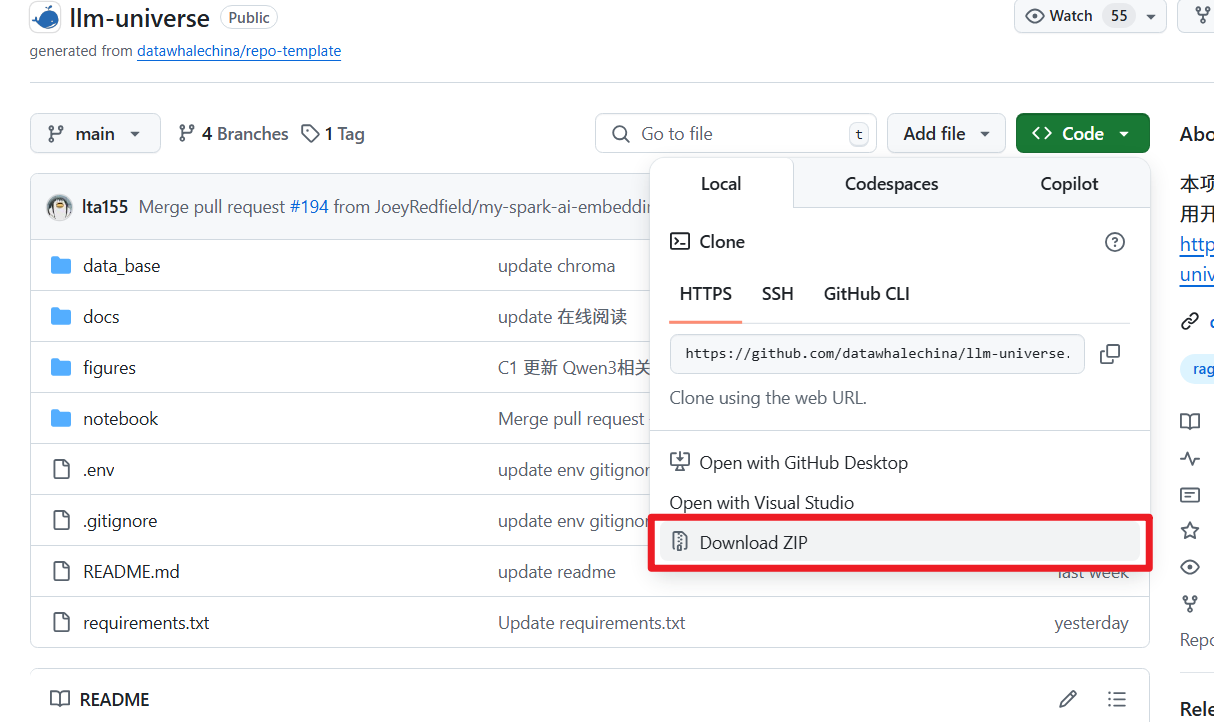This screenshot has width=1214, height=722.
Task: View the 1 Tag link
Action: (333, 133)
